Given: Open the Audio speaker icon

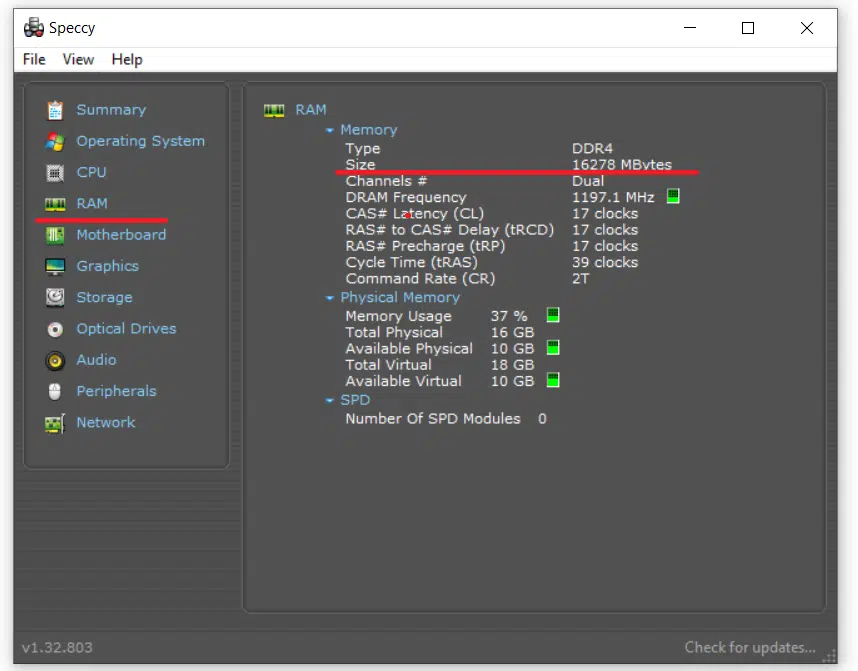Looking at the screenshot, I should 55,360.
